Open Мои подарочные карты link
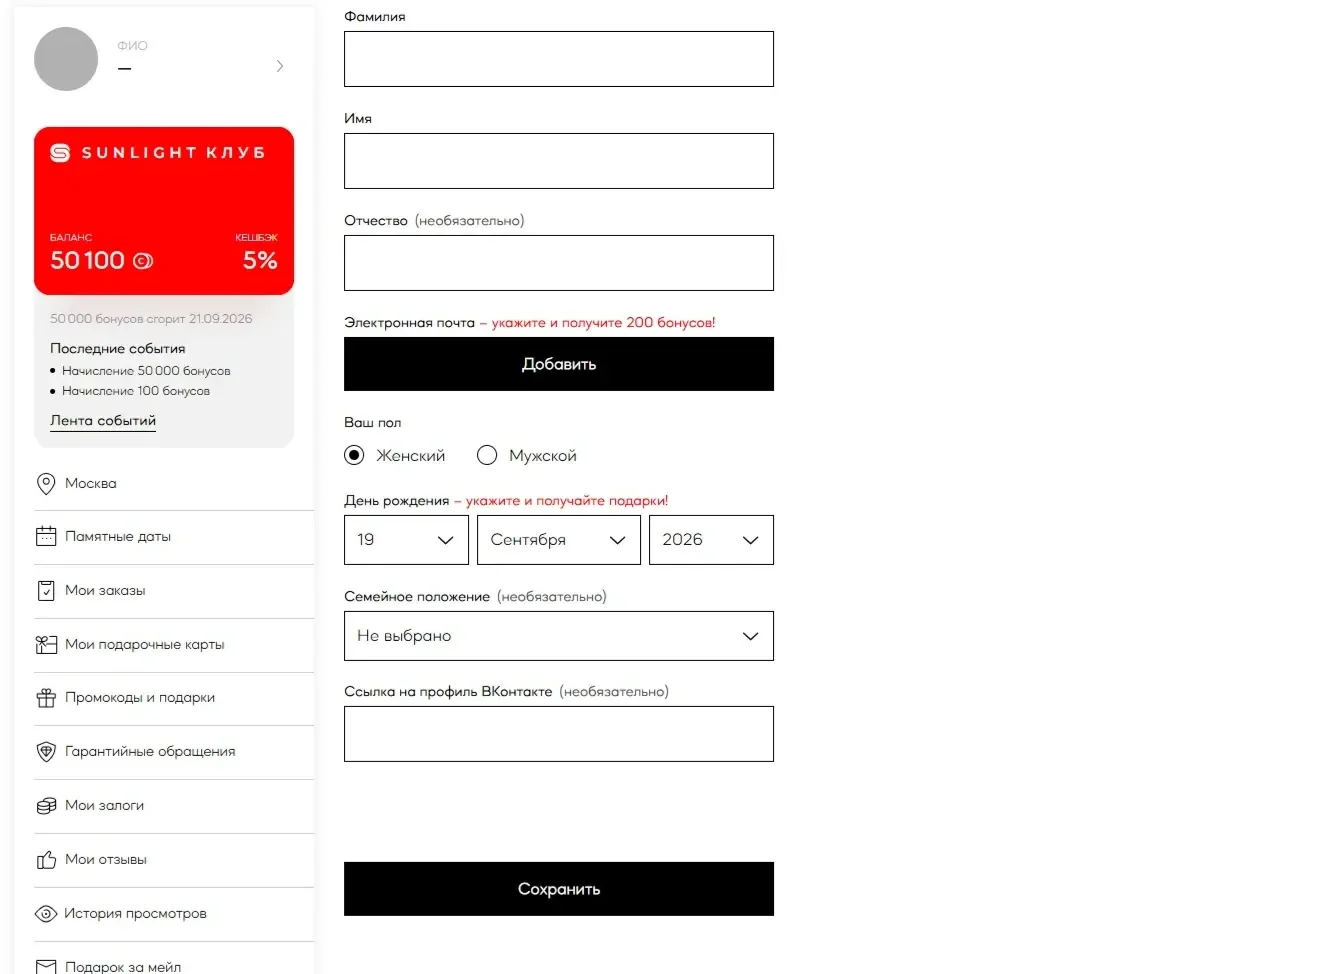This screenshot has height=974, width=1335. coord(174,645)
